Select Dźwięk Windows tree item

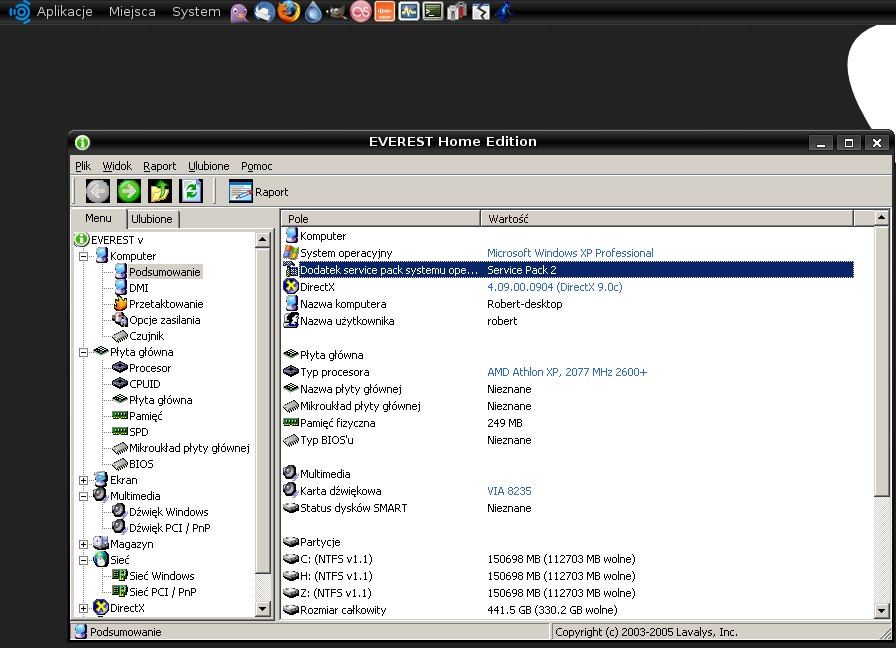pos(161,512)
